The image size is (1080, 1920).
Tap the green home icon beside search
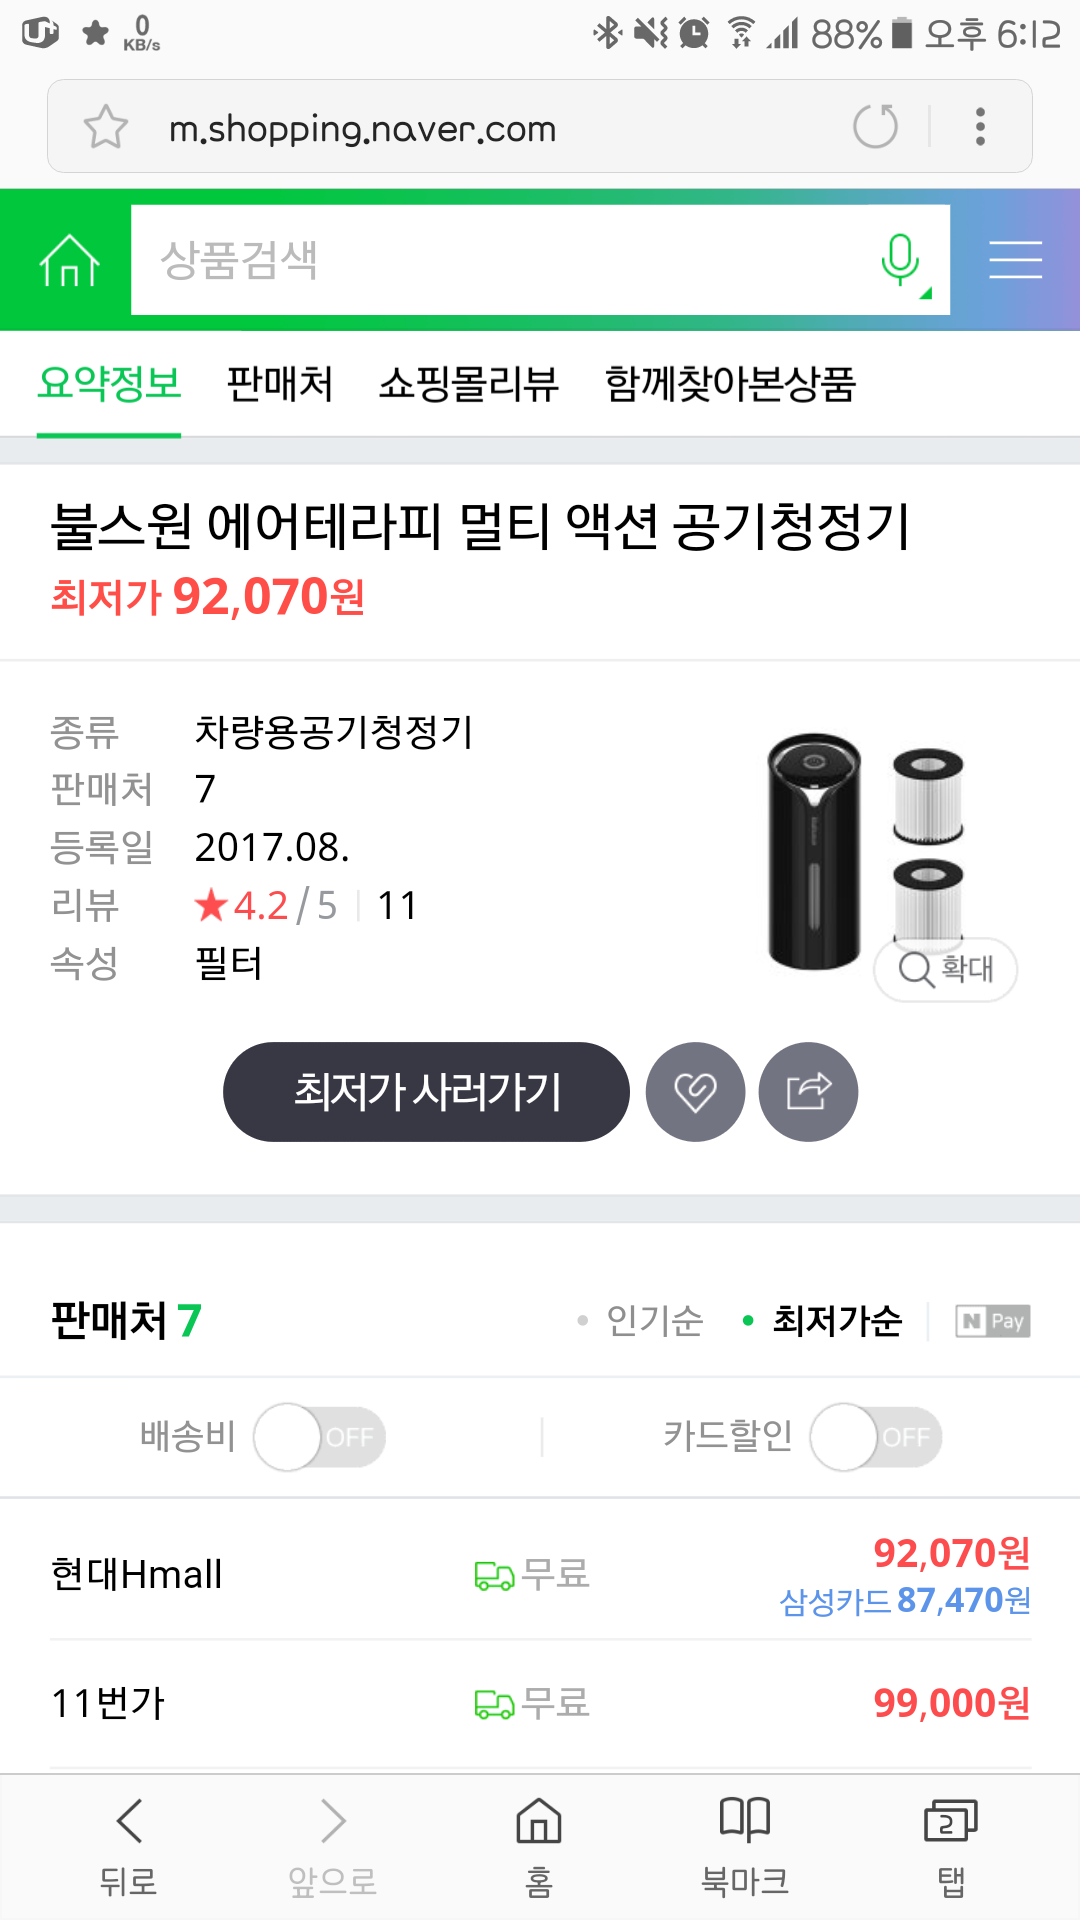69,260
